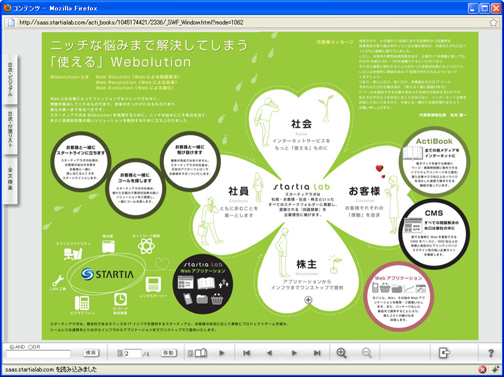Viewport: 504px width, 377px height.
Task: Click the 検索 search button
Action: (91, 353)
